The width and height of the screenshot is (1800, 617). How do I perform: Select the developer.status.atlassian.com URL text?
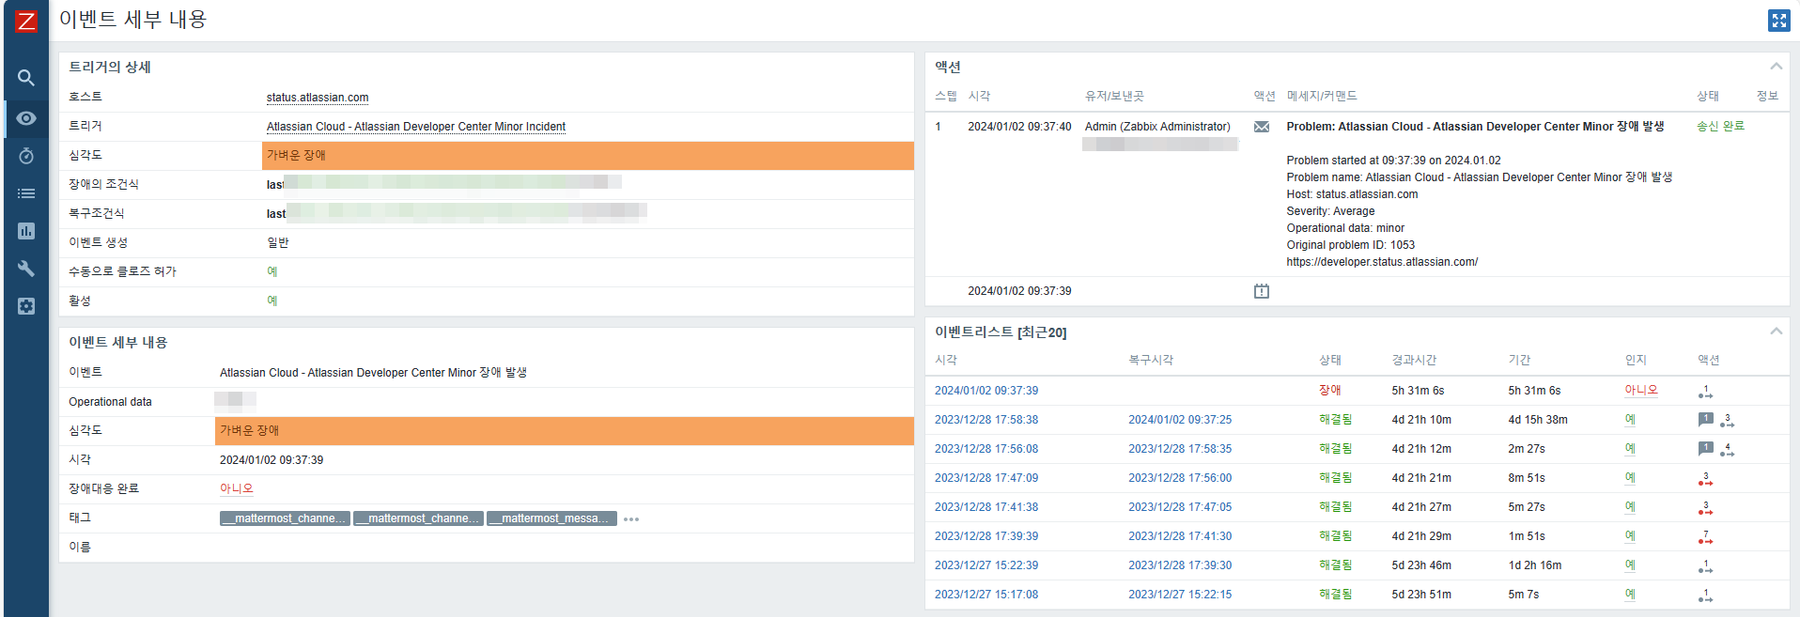[1382, 262]
